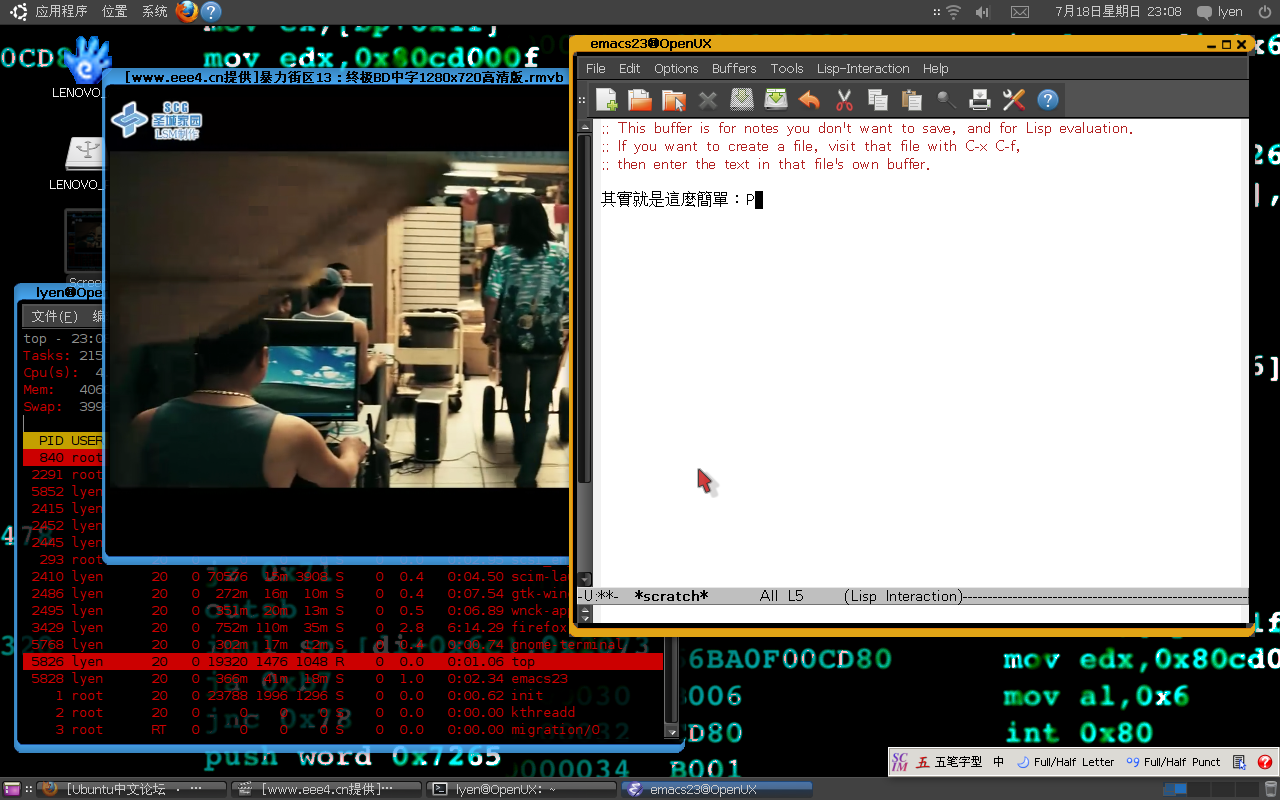Click the New file icon in Emacs toolbar
1280x800 pixels.
click(606, 100)
